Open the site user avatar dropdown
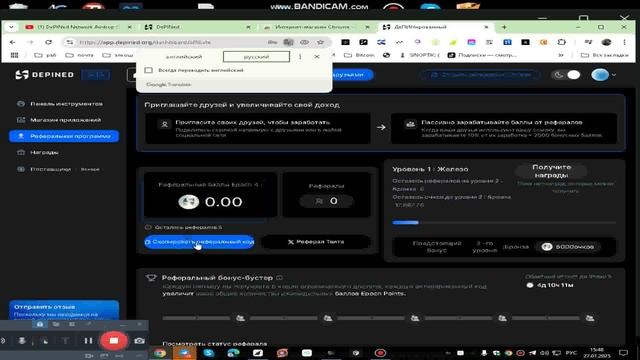Viewport: 640px width, 360px height. (604, 75)
